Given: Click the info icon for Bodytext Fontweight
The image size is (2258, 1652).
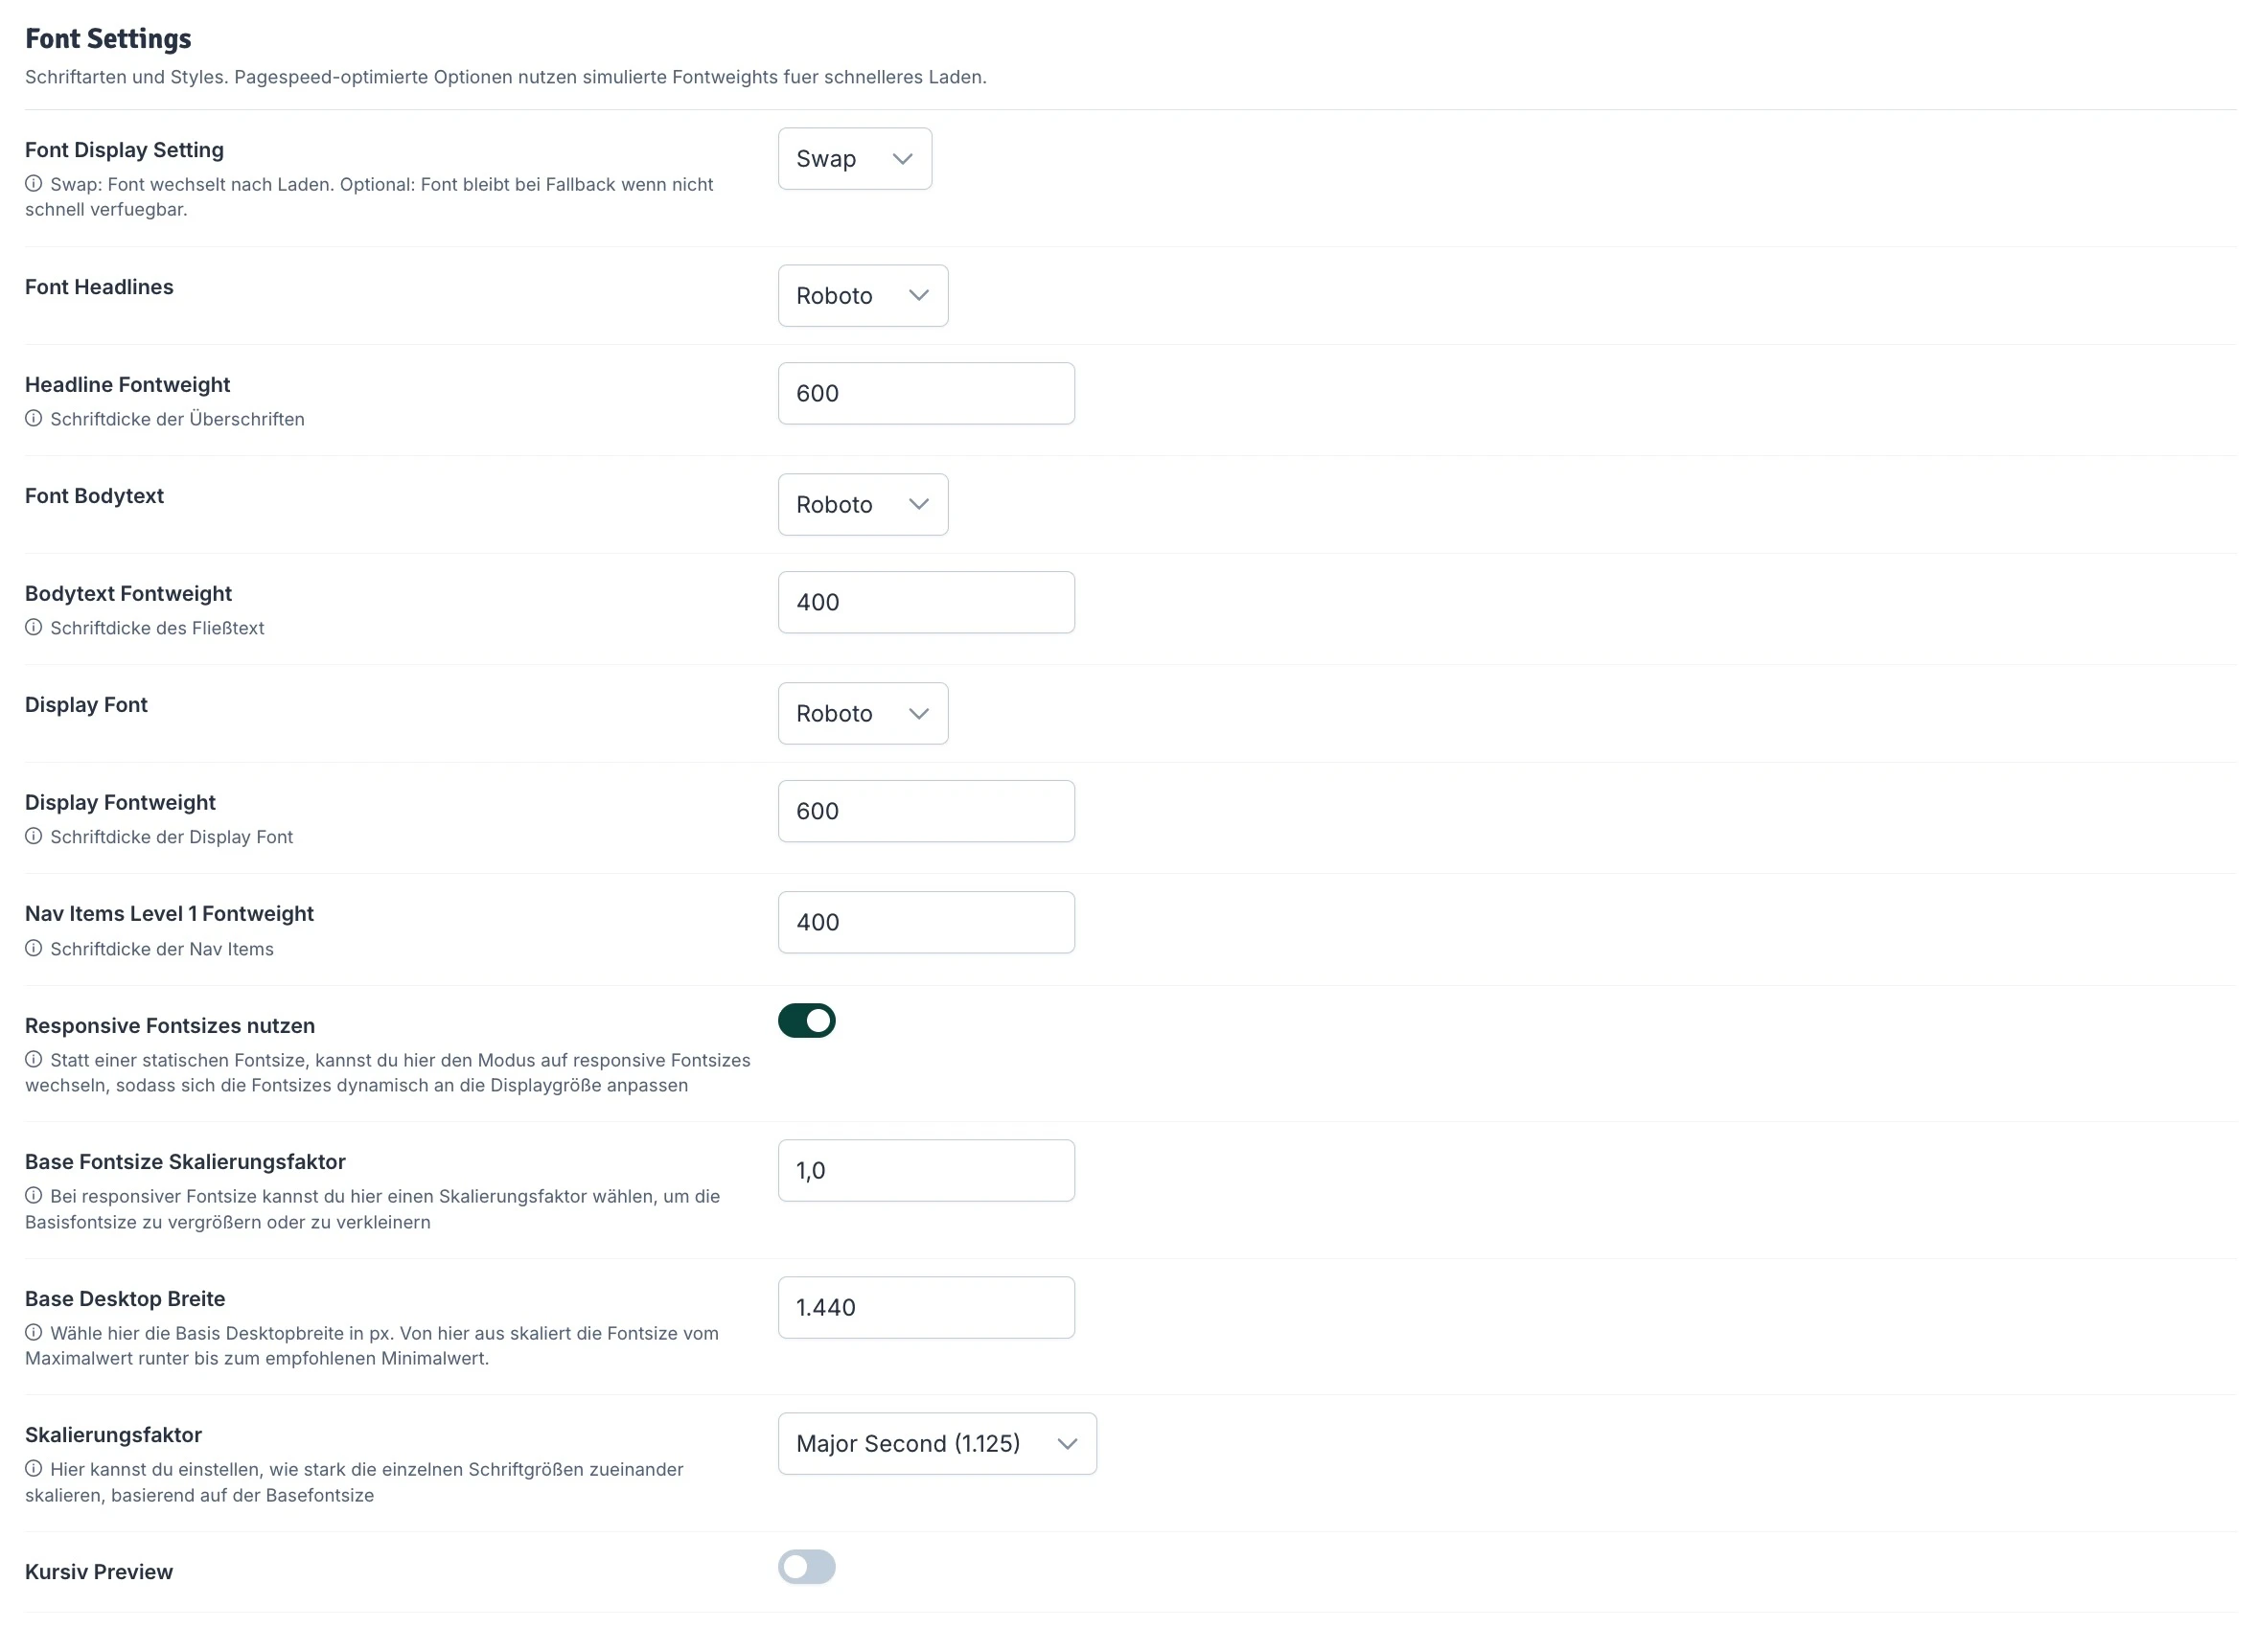Looking at the screenshot, I should tap(33, 627).
